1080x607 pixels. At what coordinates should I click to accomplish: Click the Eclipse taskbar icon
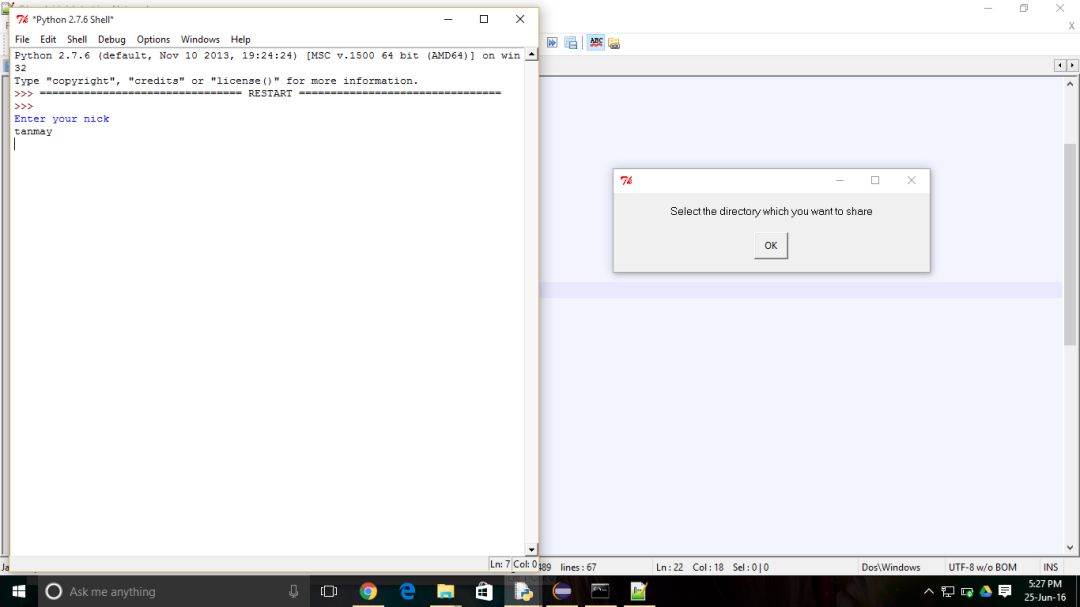click(562, 591)
